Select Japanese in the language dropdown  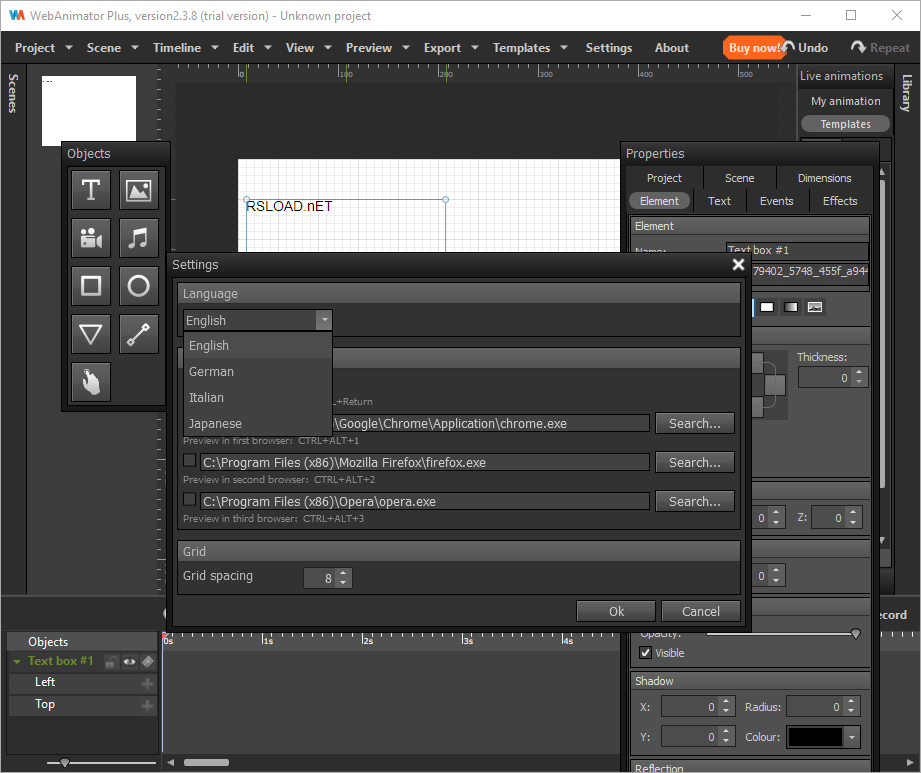(x=215, y=424)
